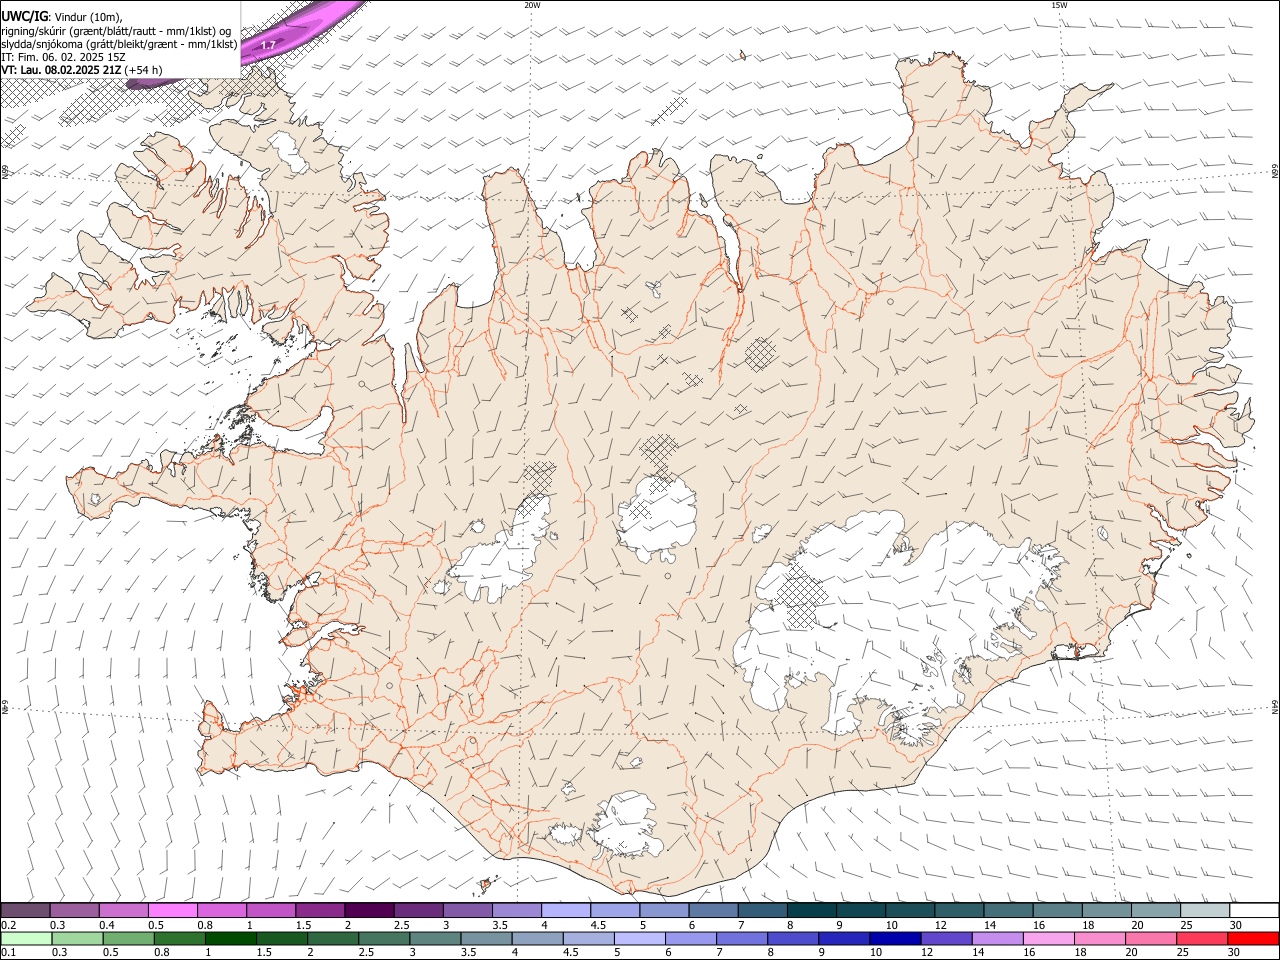Select the light grey 25 swatch, top legend row
The image size is (1280, 960).
(x=1206, y=910)
